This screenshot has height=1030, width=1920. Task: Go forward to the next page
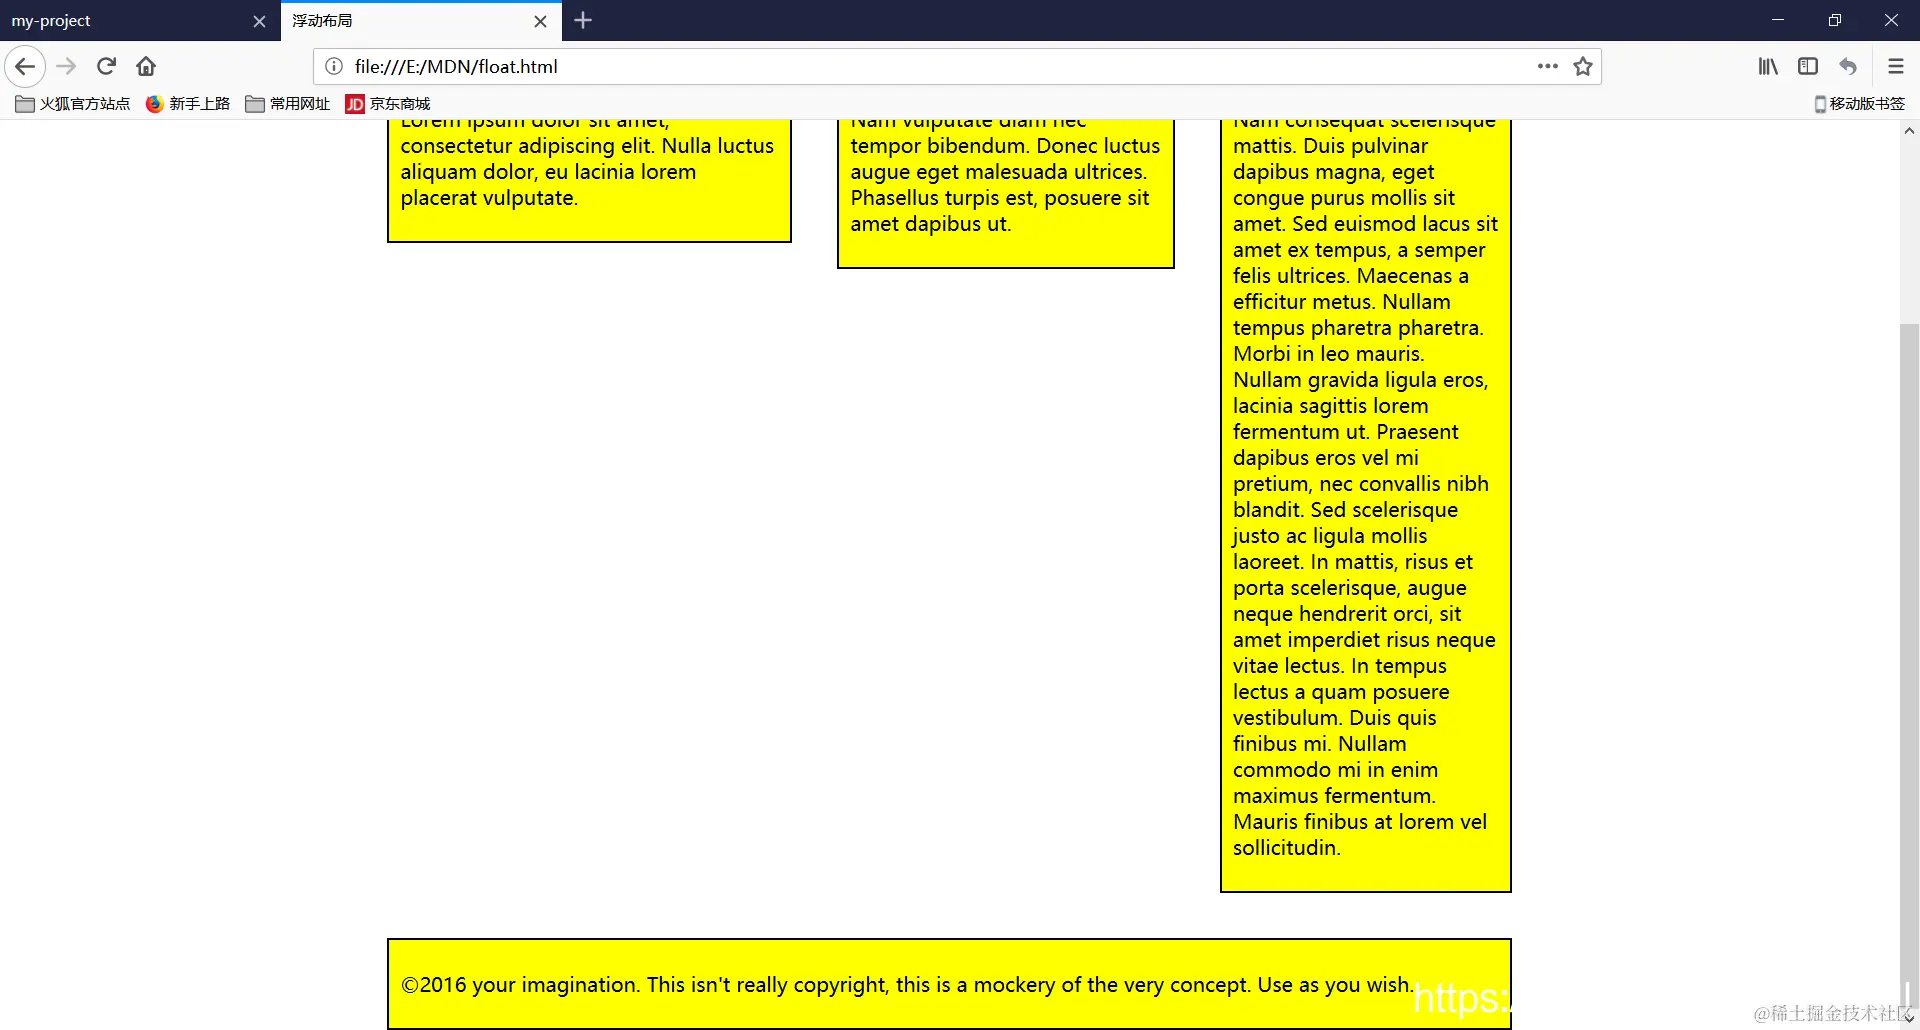(66, 67)
